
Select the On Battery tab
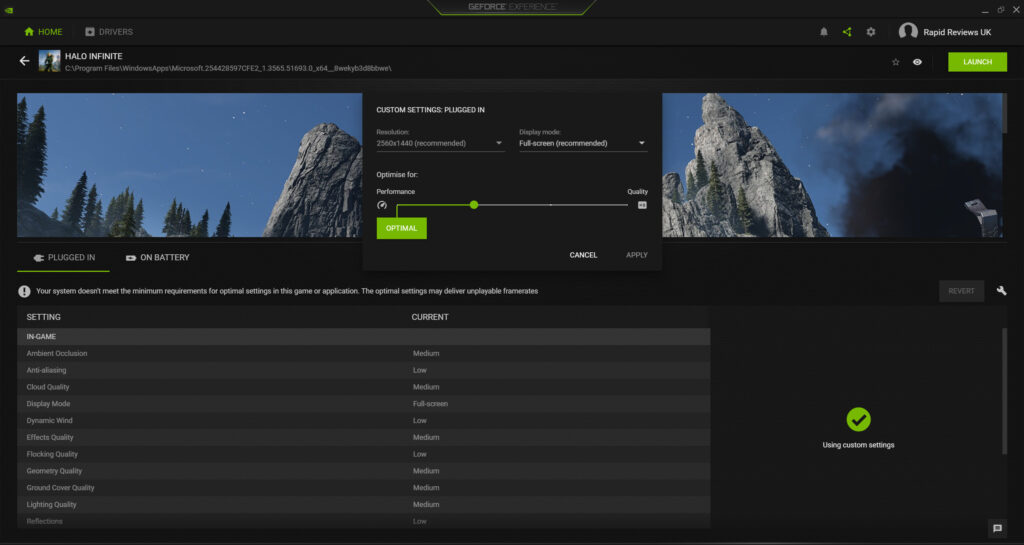157,258
